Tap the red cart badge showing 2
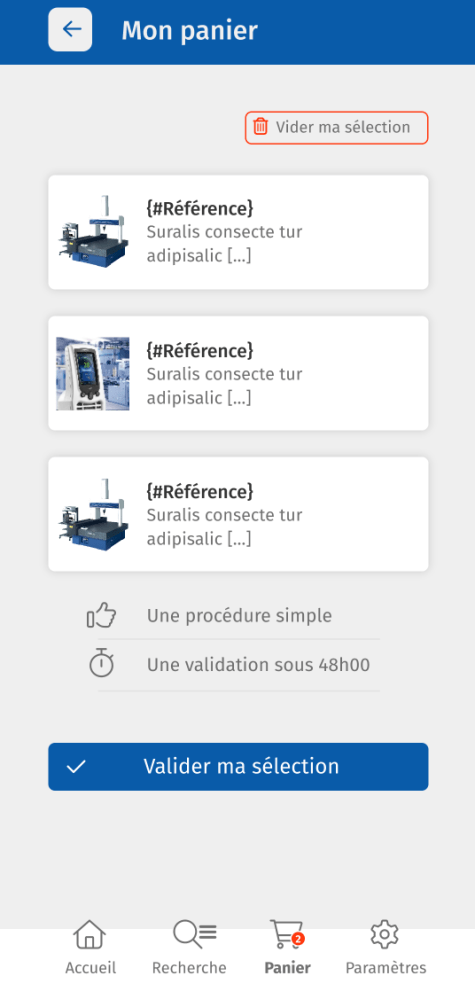Screen dimensions: 475x999 (298, 938)
